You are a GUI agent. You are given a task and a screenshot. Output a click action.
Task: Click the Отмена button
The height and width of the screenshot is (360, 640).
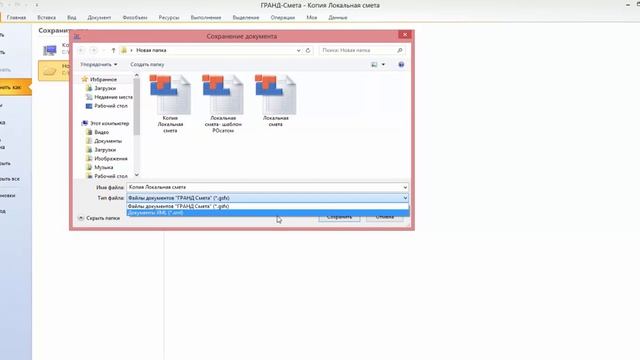click(x=384, y=217)
